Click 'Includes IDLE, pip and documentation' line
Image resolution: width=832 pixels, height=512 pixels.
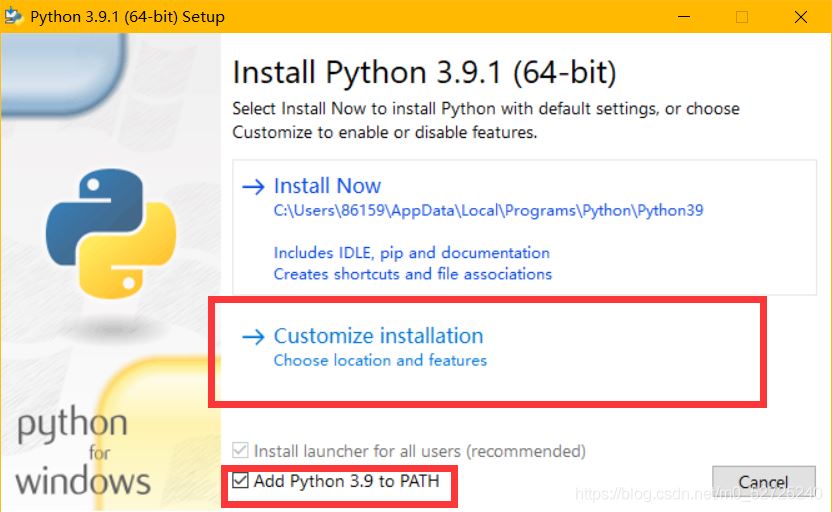(411, 253)
